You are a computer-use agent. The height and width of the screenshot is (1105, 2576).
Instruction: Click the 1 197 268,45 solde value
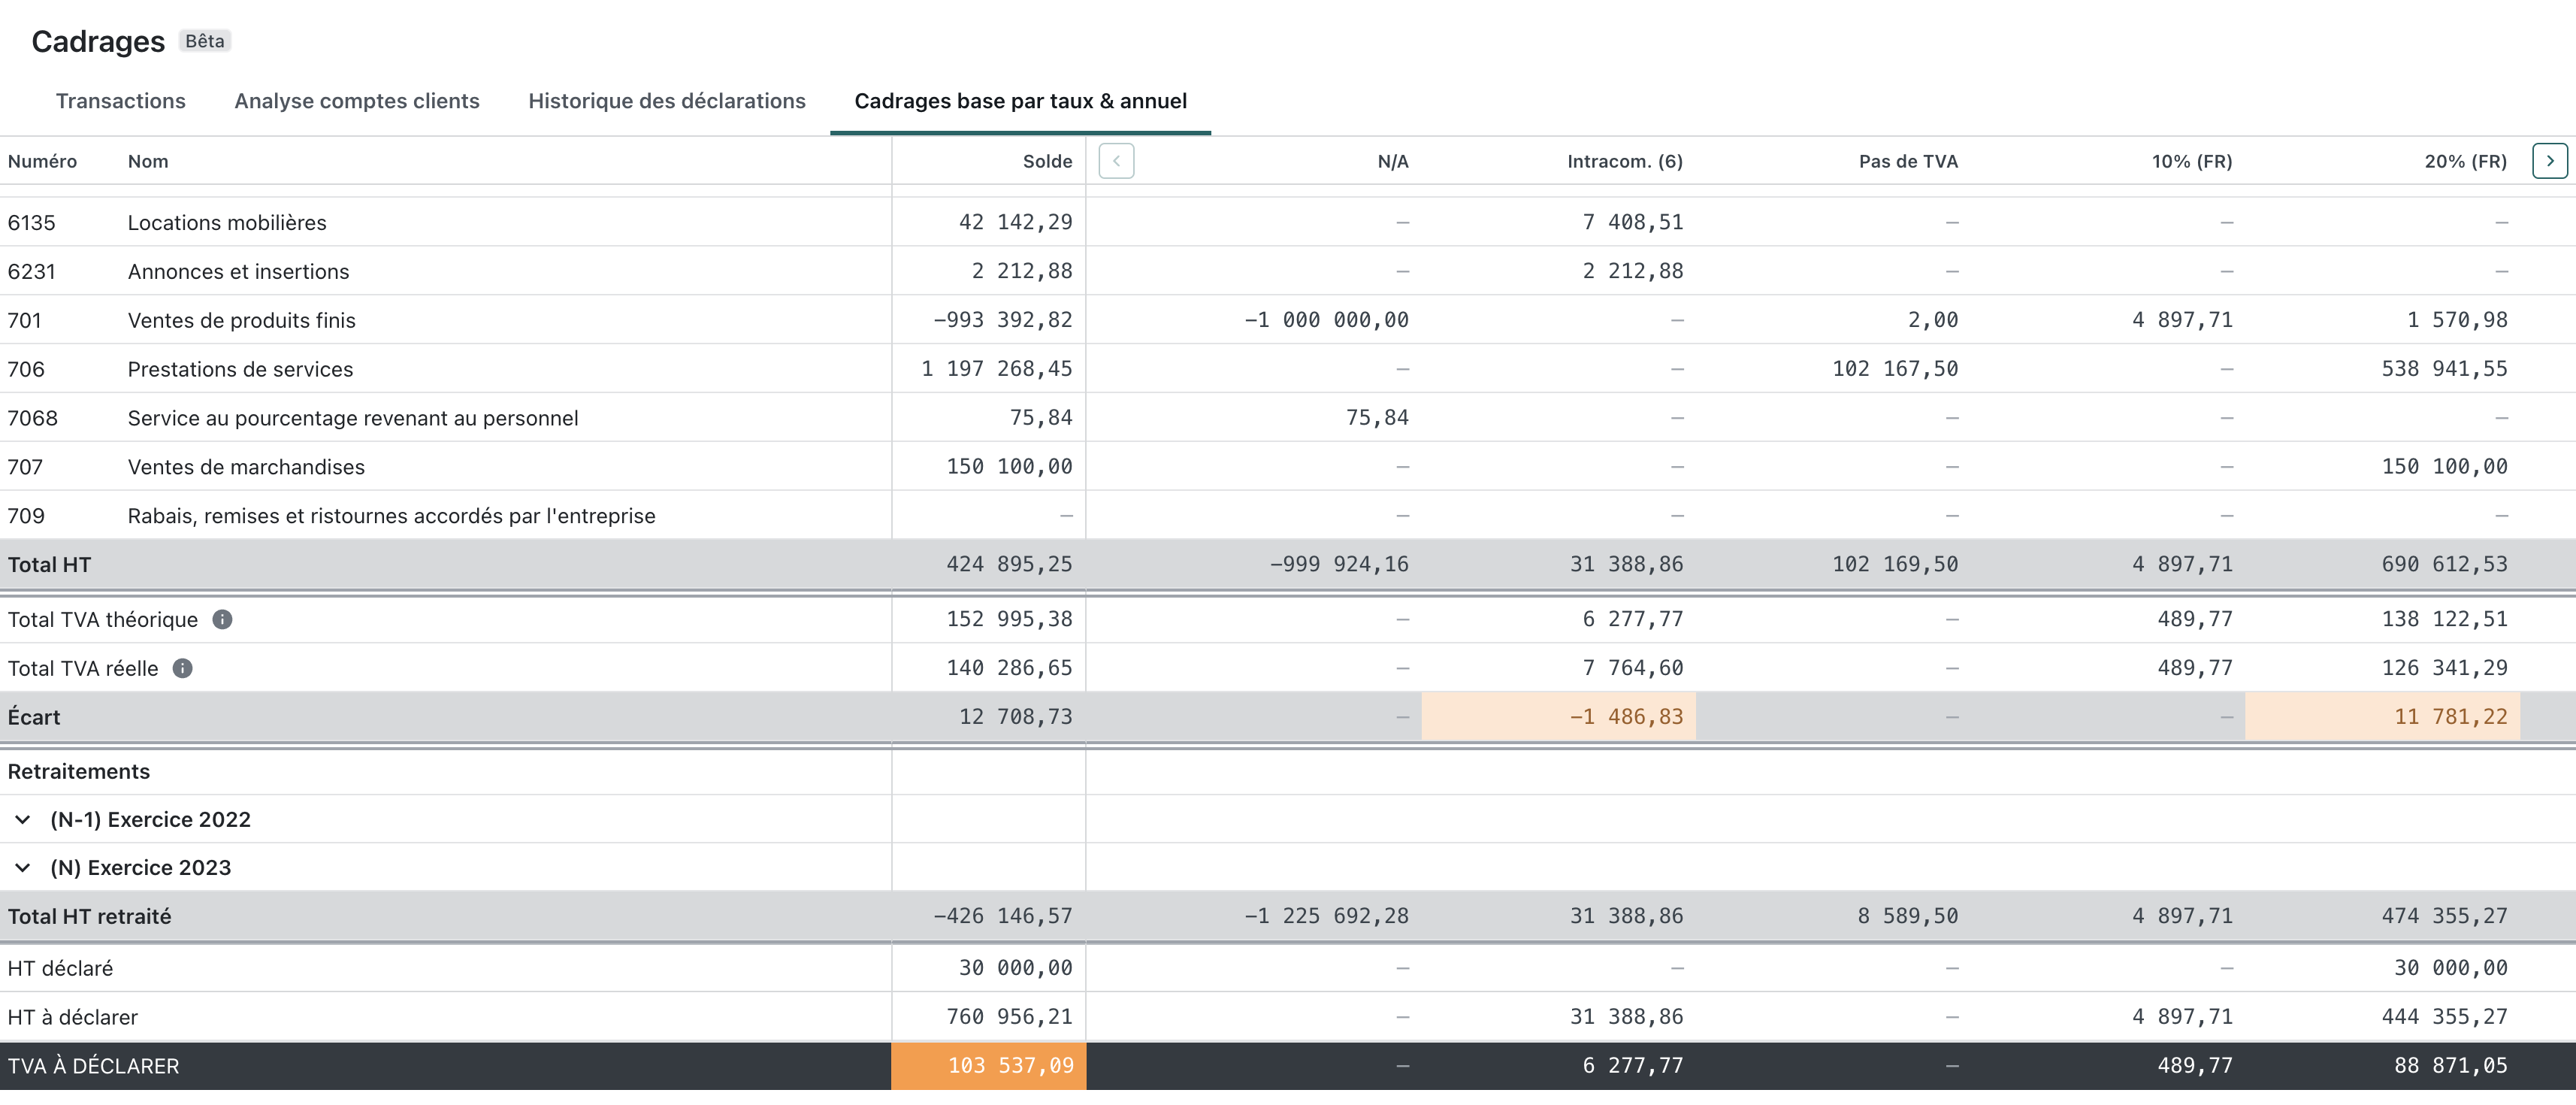point(996,369)
